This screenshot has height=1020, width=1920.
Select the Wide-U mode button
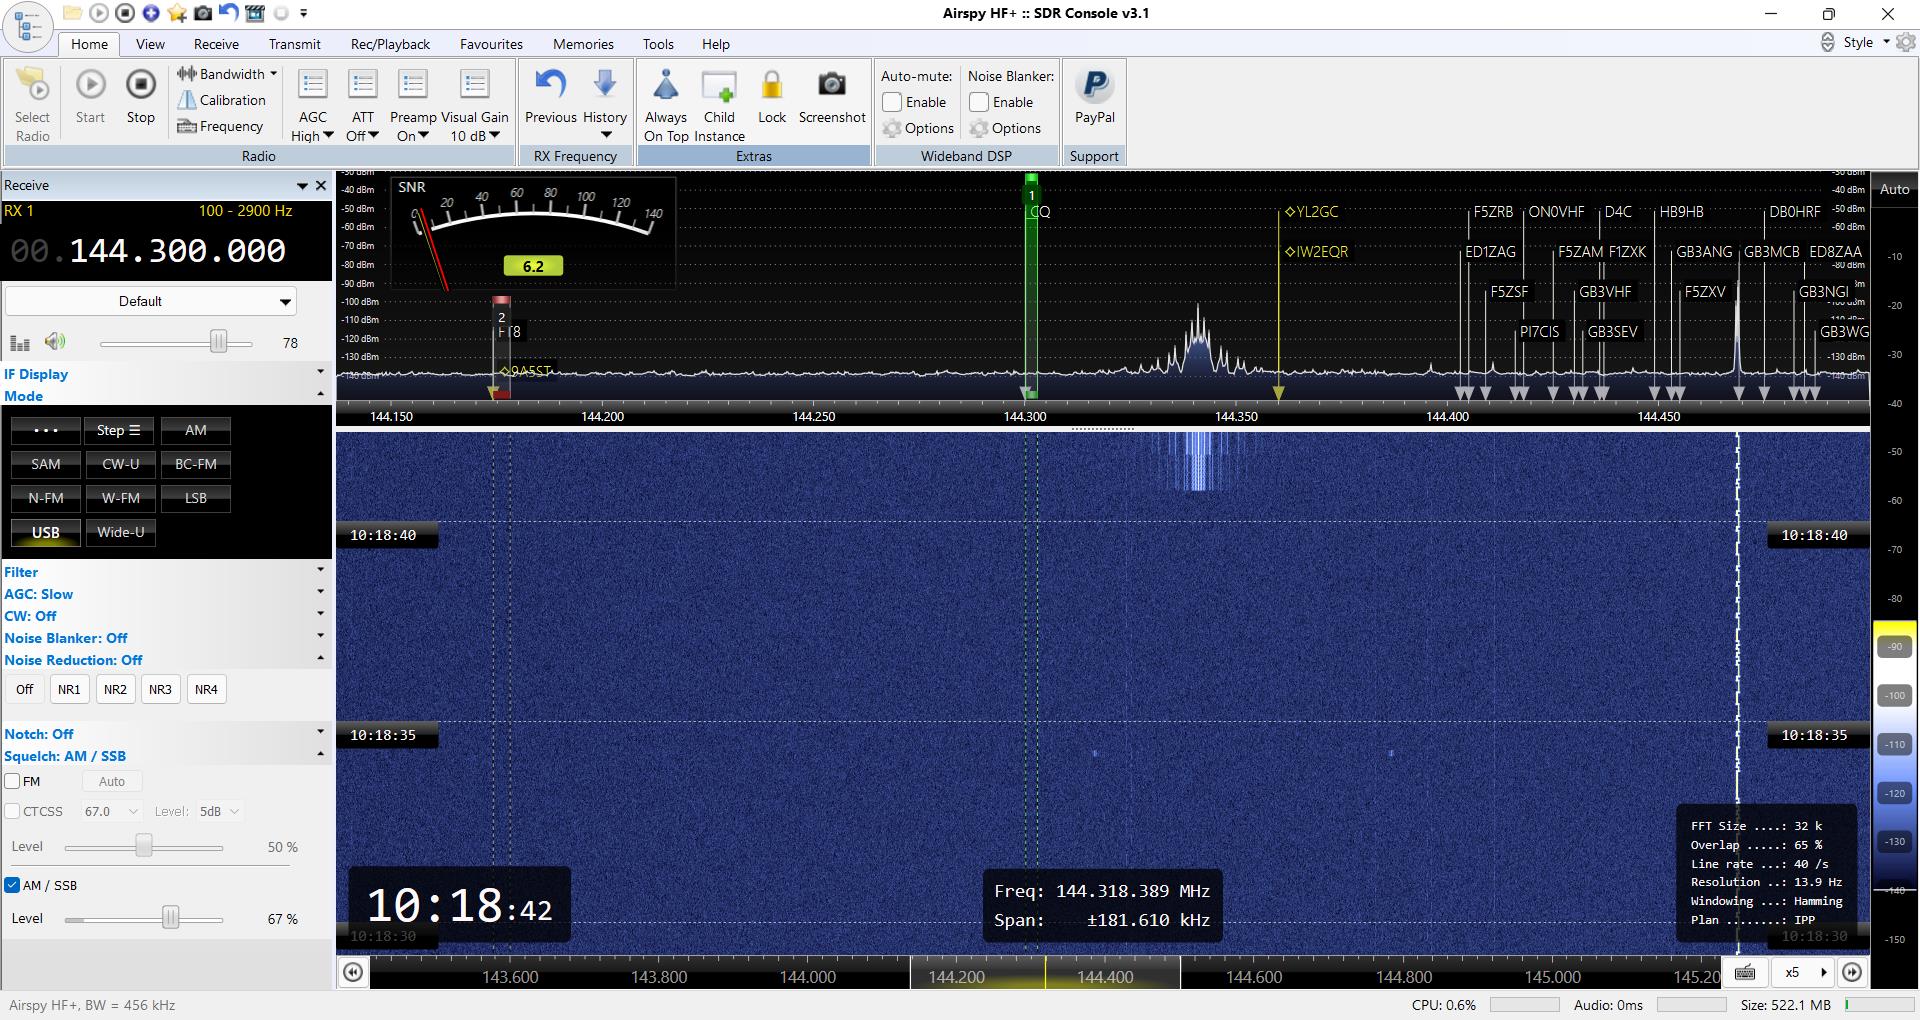121,532
